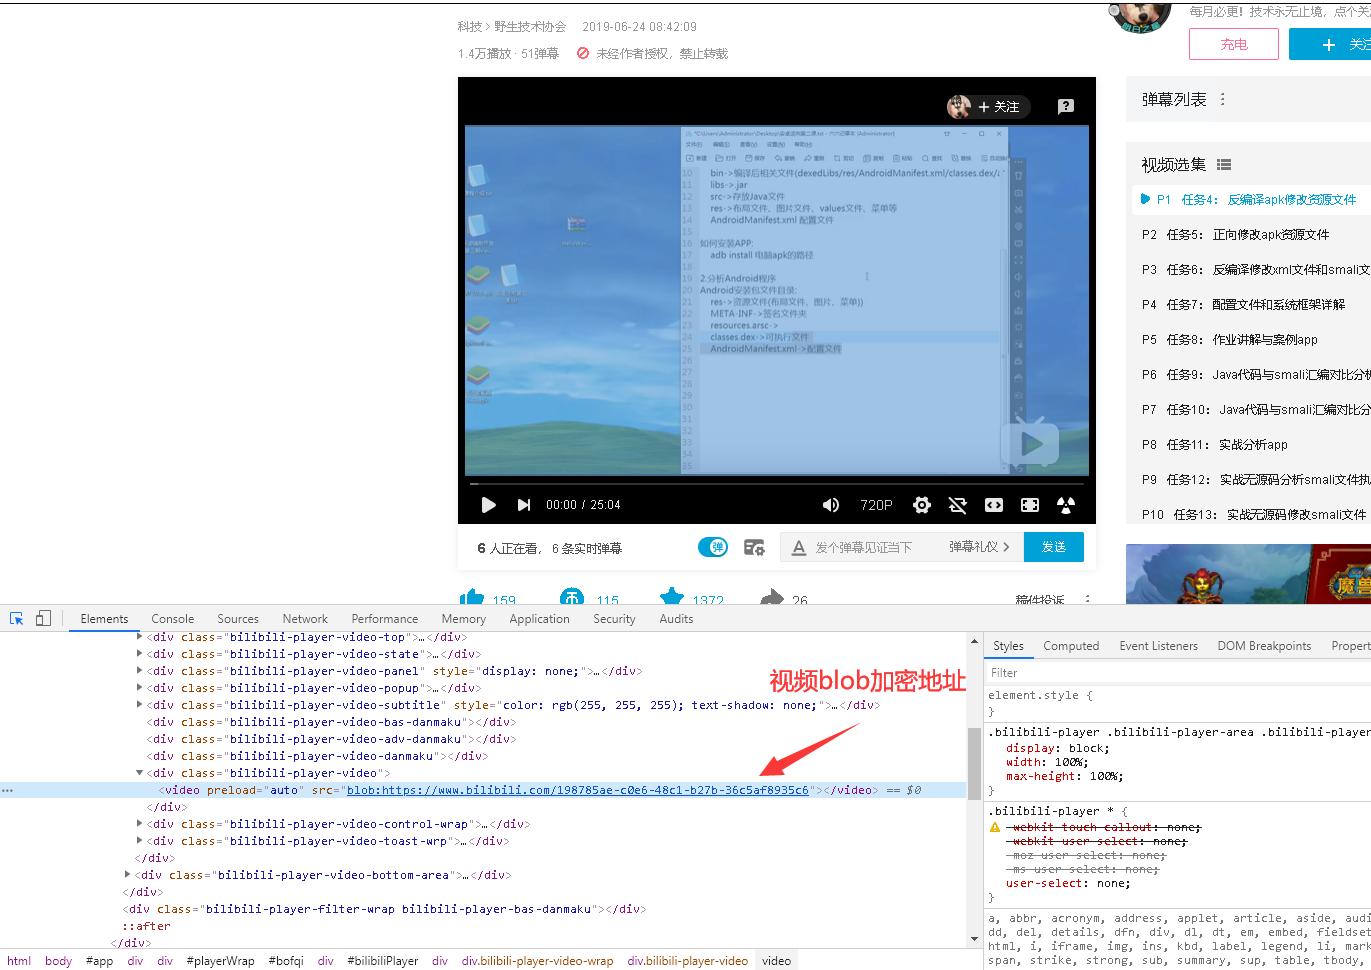1371x970 pixels.
Task: Switch to Audits tab
Action: (676, 619)
